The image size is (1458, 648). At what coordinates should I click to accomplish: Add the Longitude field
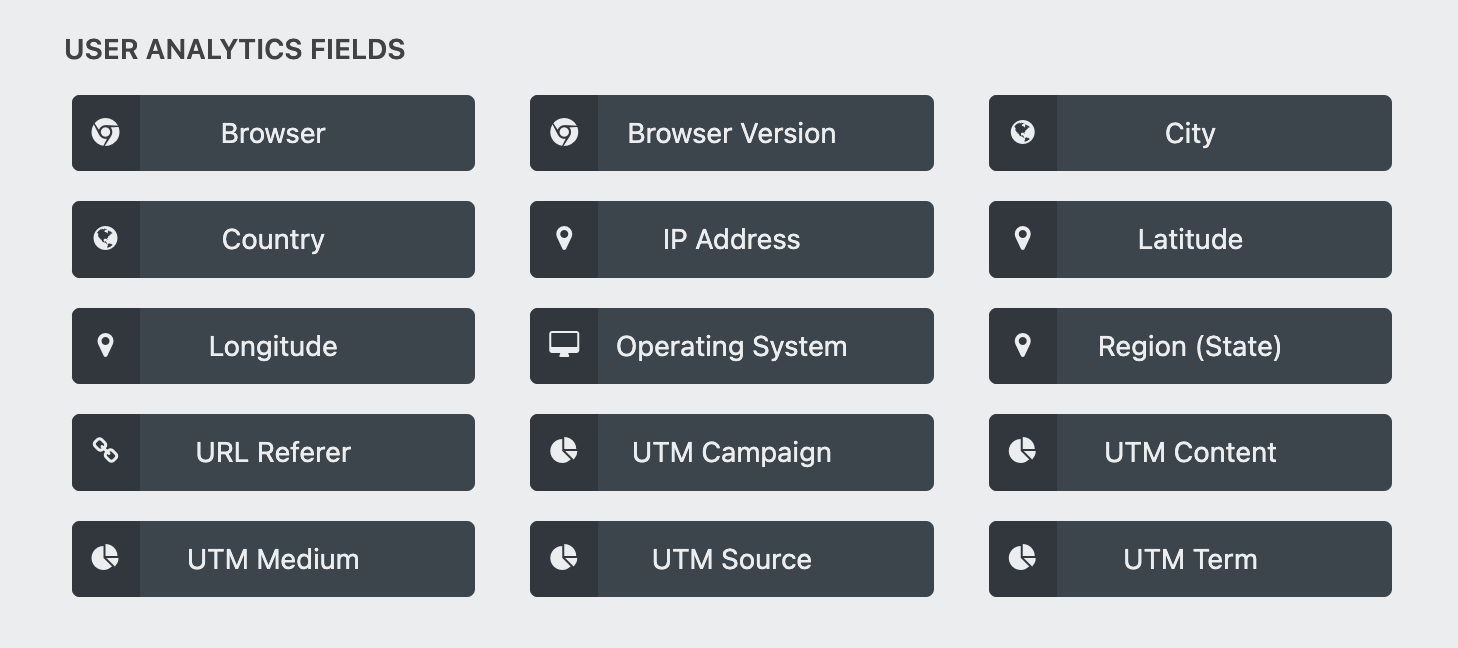pyautogui.click(x=273, y=346)
